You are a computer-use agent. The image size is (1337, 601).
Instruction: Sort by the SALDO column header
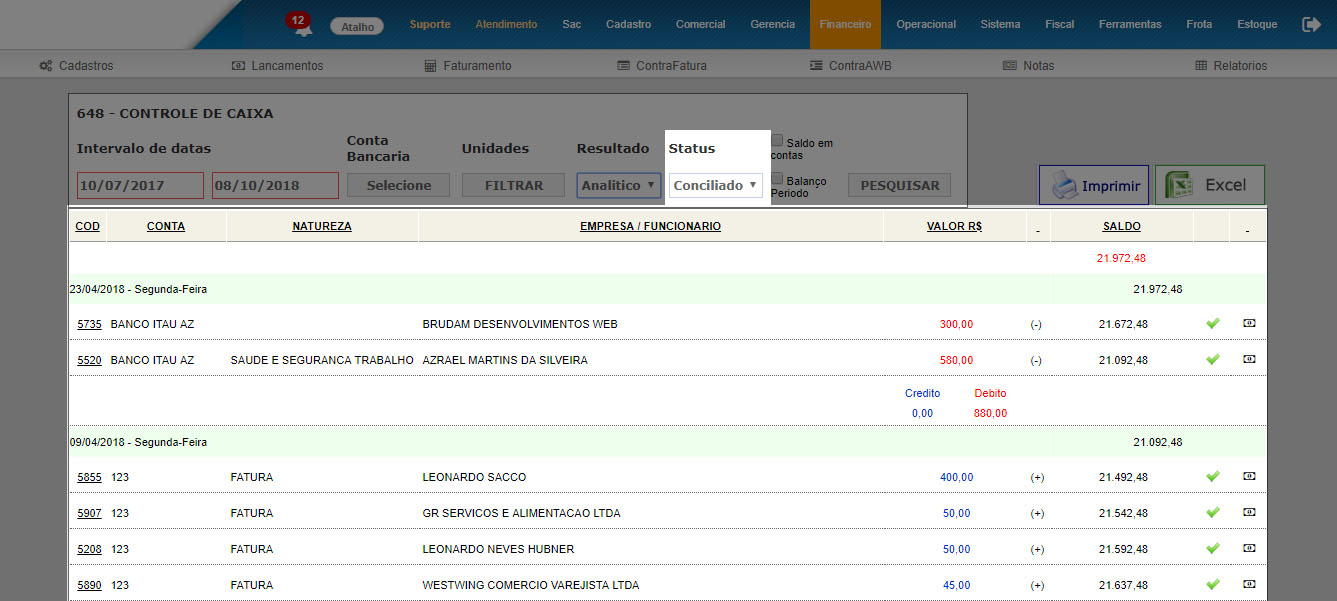(1121, 227)
